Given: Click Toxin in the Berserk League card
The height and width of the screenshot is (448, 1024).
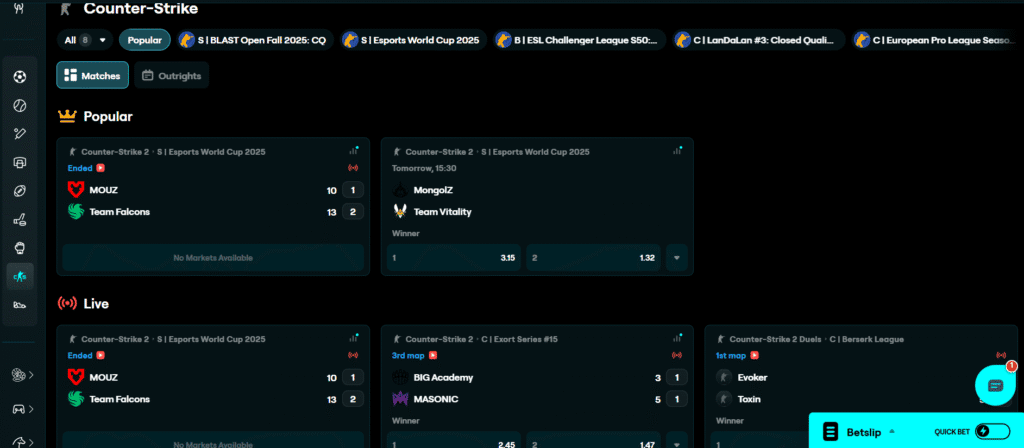Looking at the screenshot, I should click(748, 398).
